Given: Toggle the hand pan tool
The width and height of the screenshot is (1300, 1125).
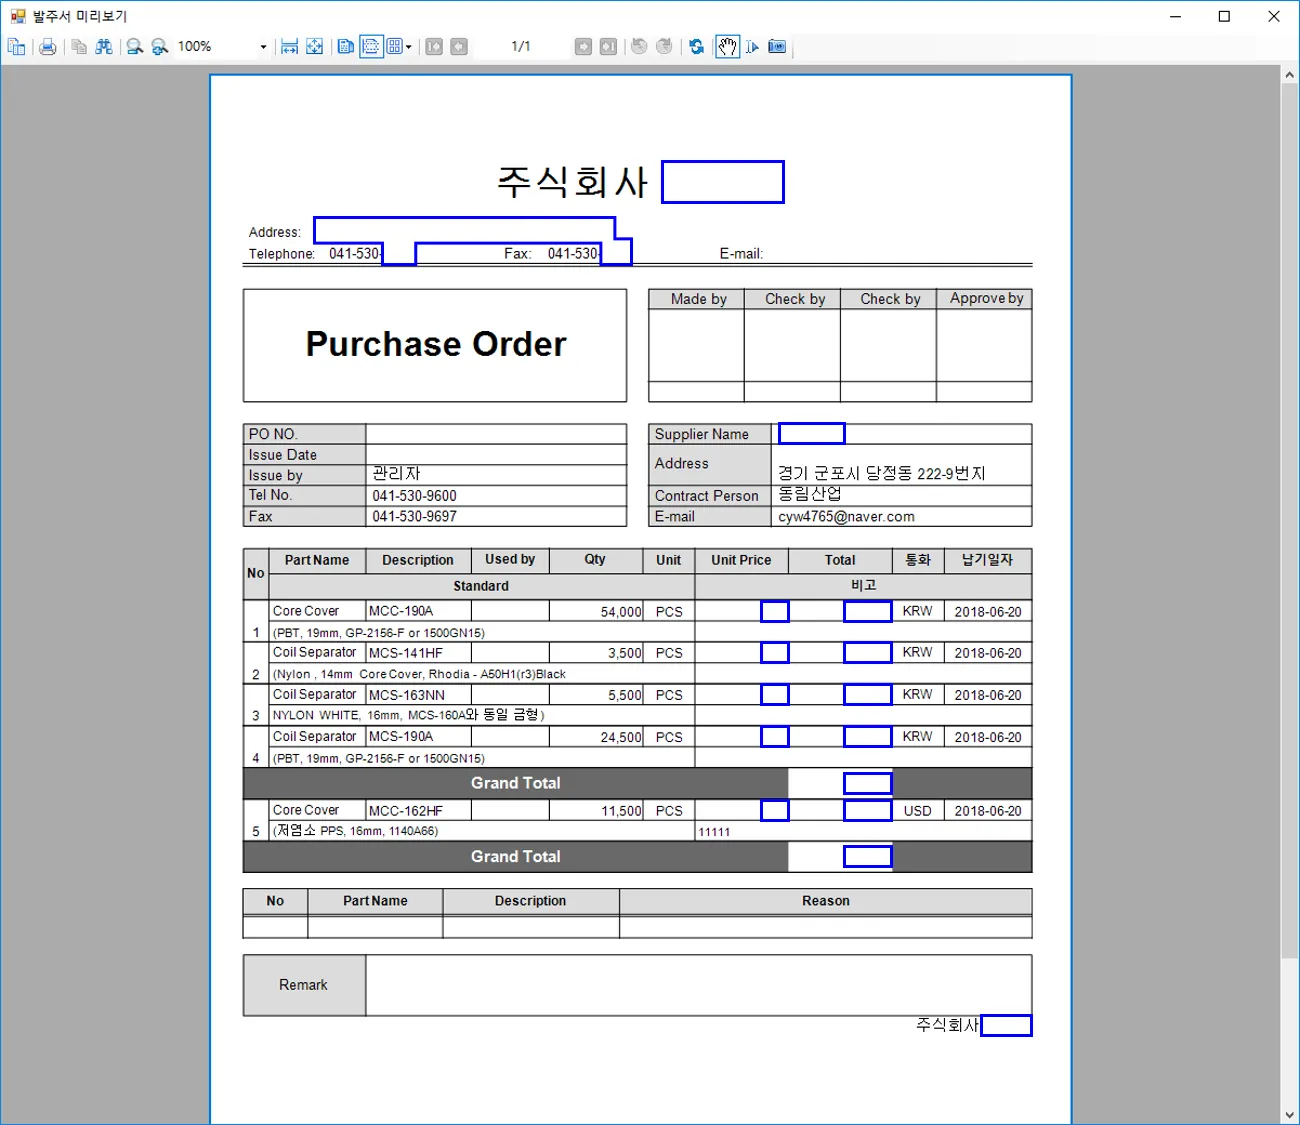Looking at the screenshot, I should (x=727, y=47).
